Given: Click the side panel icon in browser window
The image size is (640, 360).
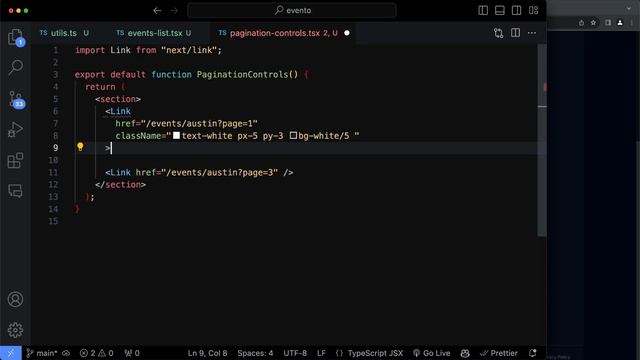Looking at the screenshot, I should pyautogui.click(x=608, y=23).
